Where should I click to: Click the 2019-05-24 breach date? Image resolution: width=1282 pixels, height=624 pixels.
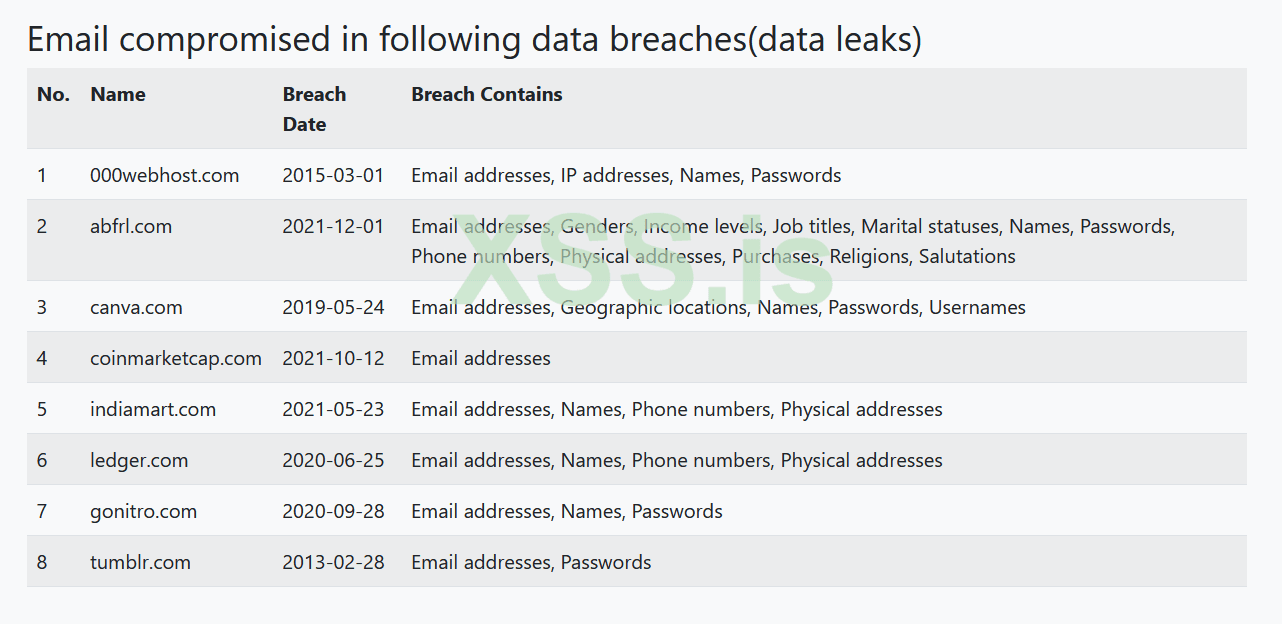pyautogui.click(x=333, y=308)
